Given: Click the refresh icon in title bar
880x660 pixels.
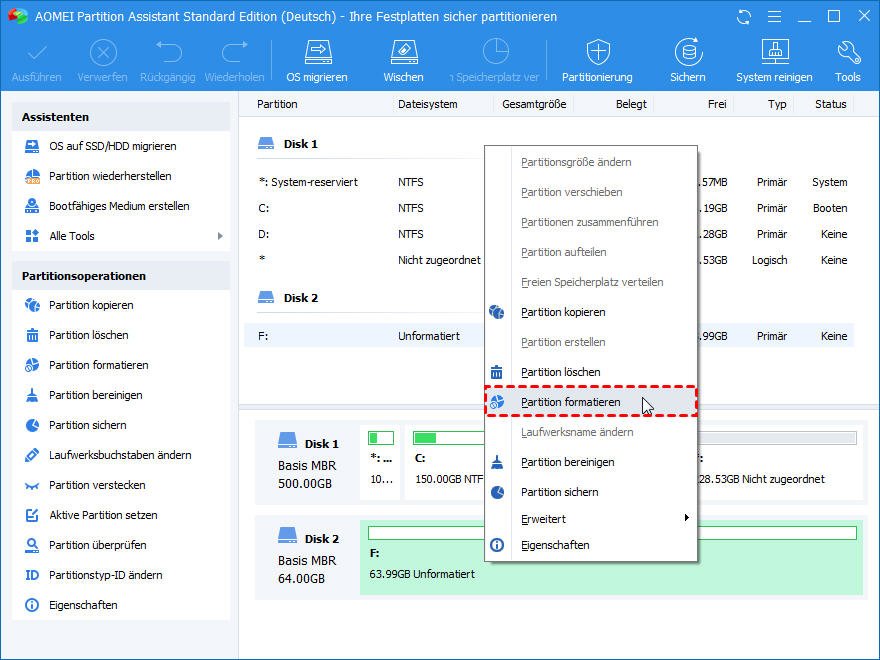Looking at the screenshot, I should pyautogui.click(x=744, y=17).
